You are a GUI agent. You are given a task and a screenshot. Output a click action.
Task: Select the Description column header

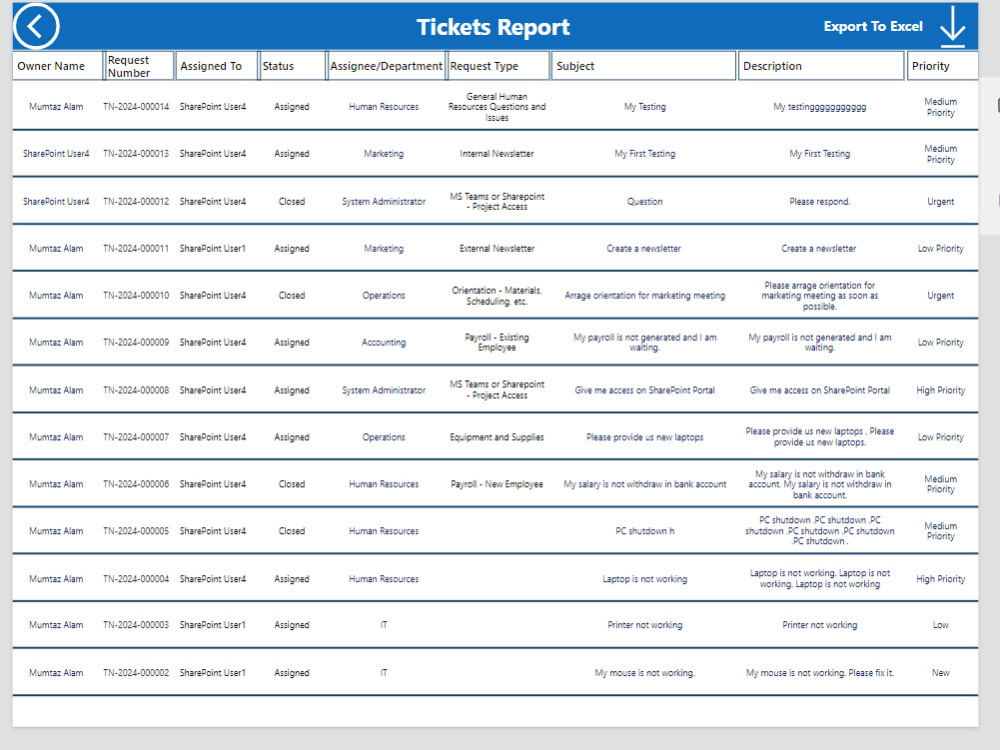pyautogui.click(x=821, y=66)
